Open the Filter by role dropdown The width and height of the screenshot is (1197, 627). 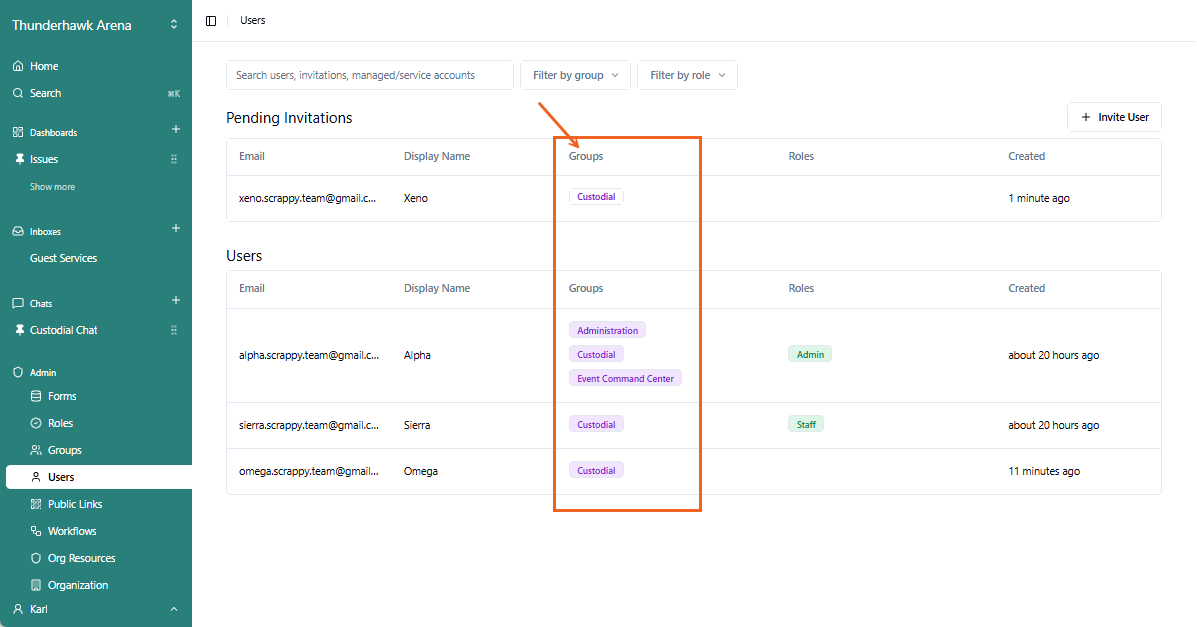(687, 75)
